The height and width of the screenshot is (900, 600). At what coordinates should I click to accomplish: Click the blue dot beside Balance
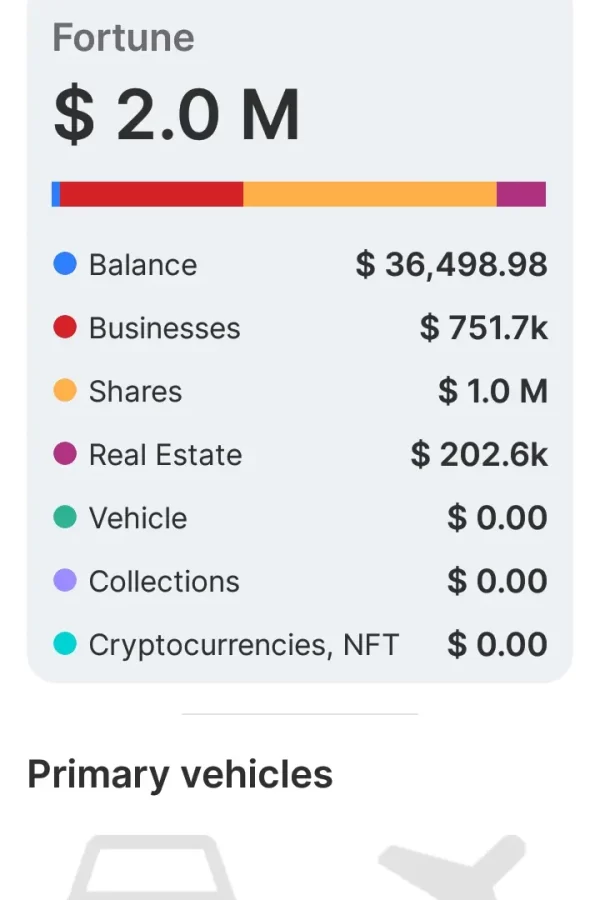(x=65, y=265)
